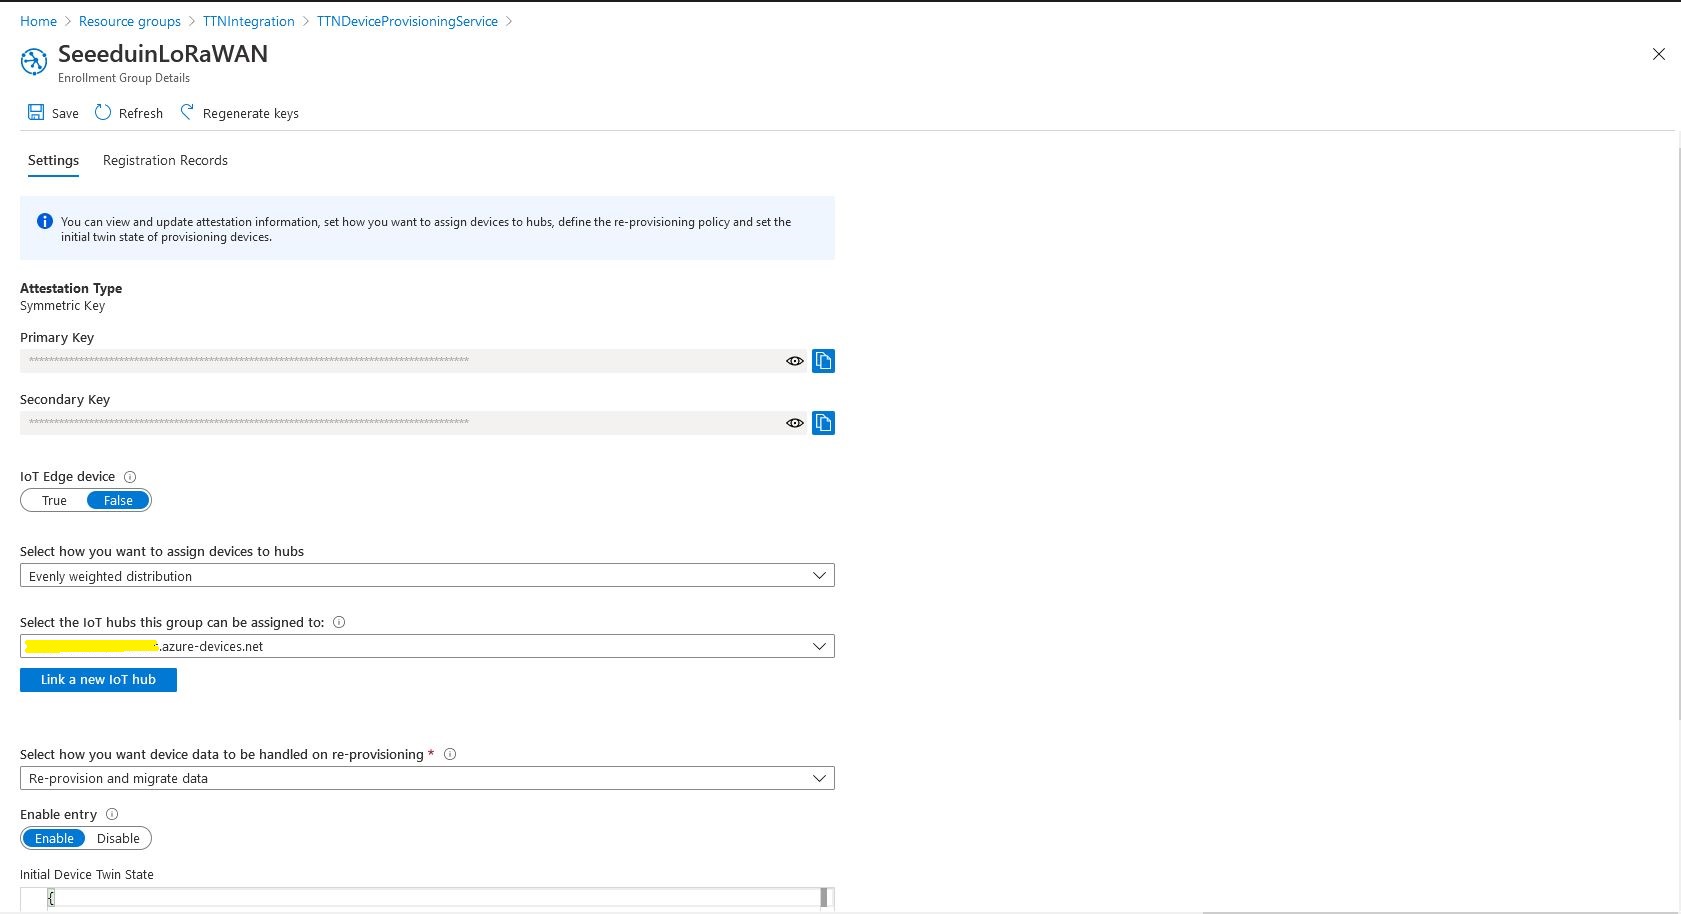Open the re-provisioning data handling dropdown
1681x914 pixels.
(819, 777)
